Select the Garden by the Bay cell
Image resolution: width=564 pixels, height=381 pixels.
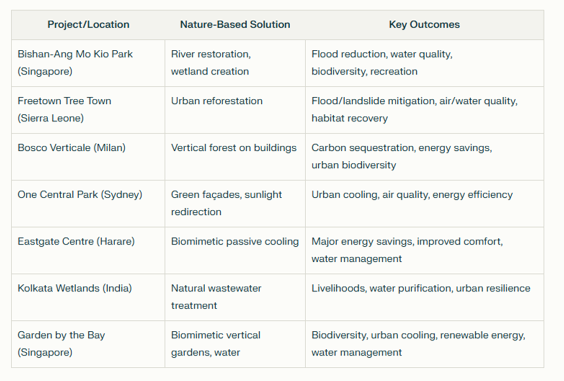[88, 344]
